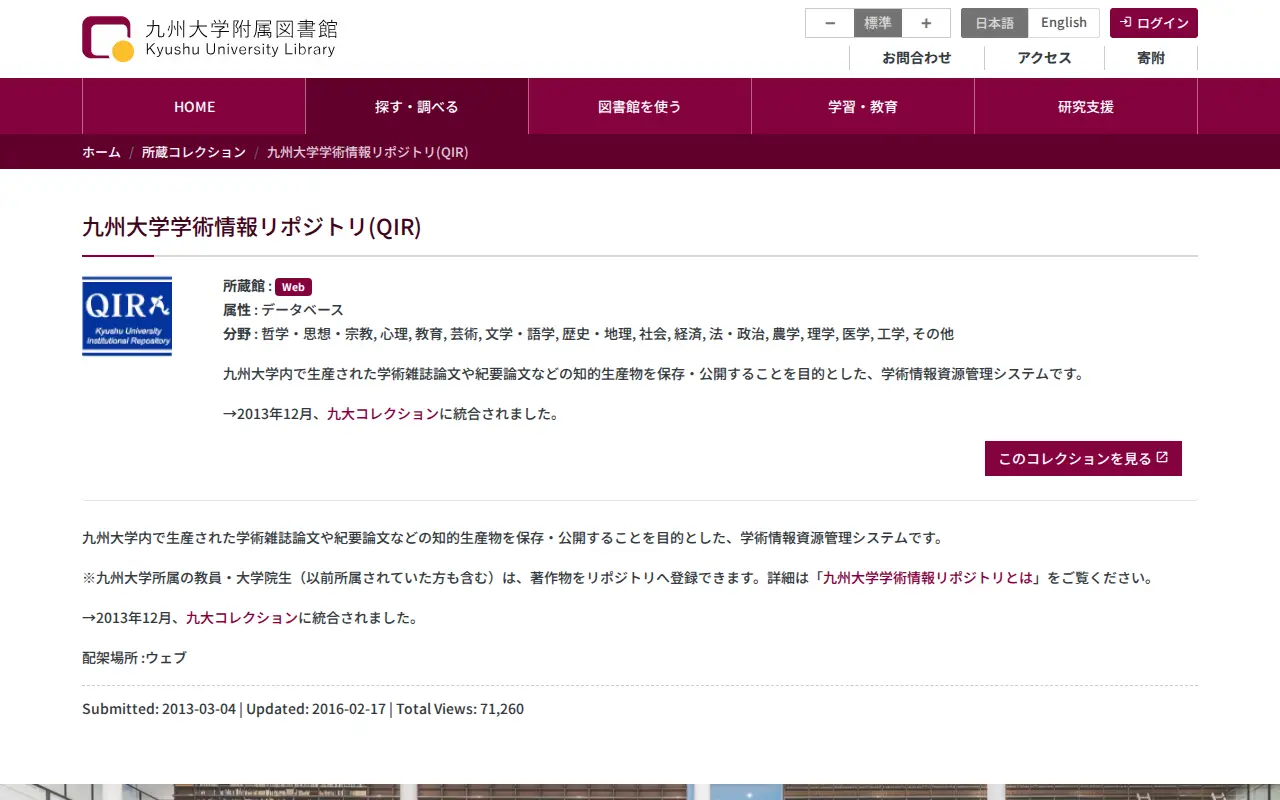Open 図書館を使う menu
This screenshot has width=1280, height=800.
coord(640,106)
